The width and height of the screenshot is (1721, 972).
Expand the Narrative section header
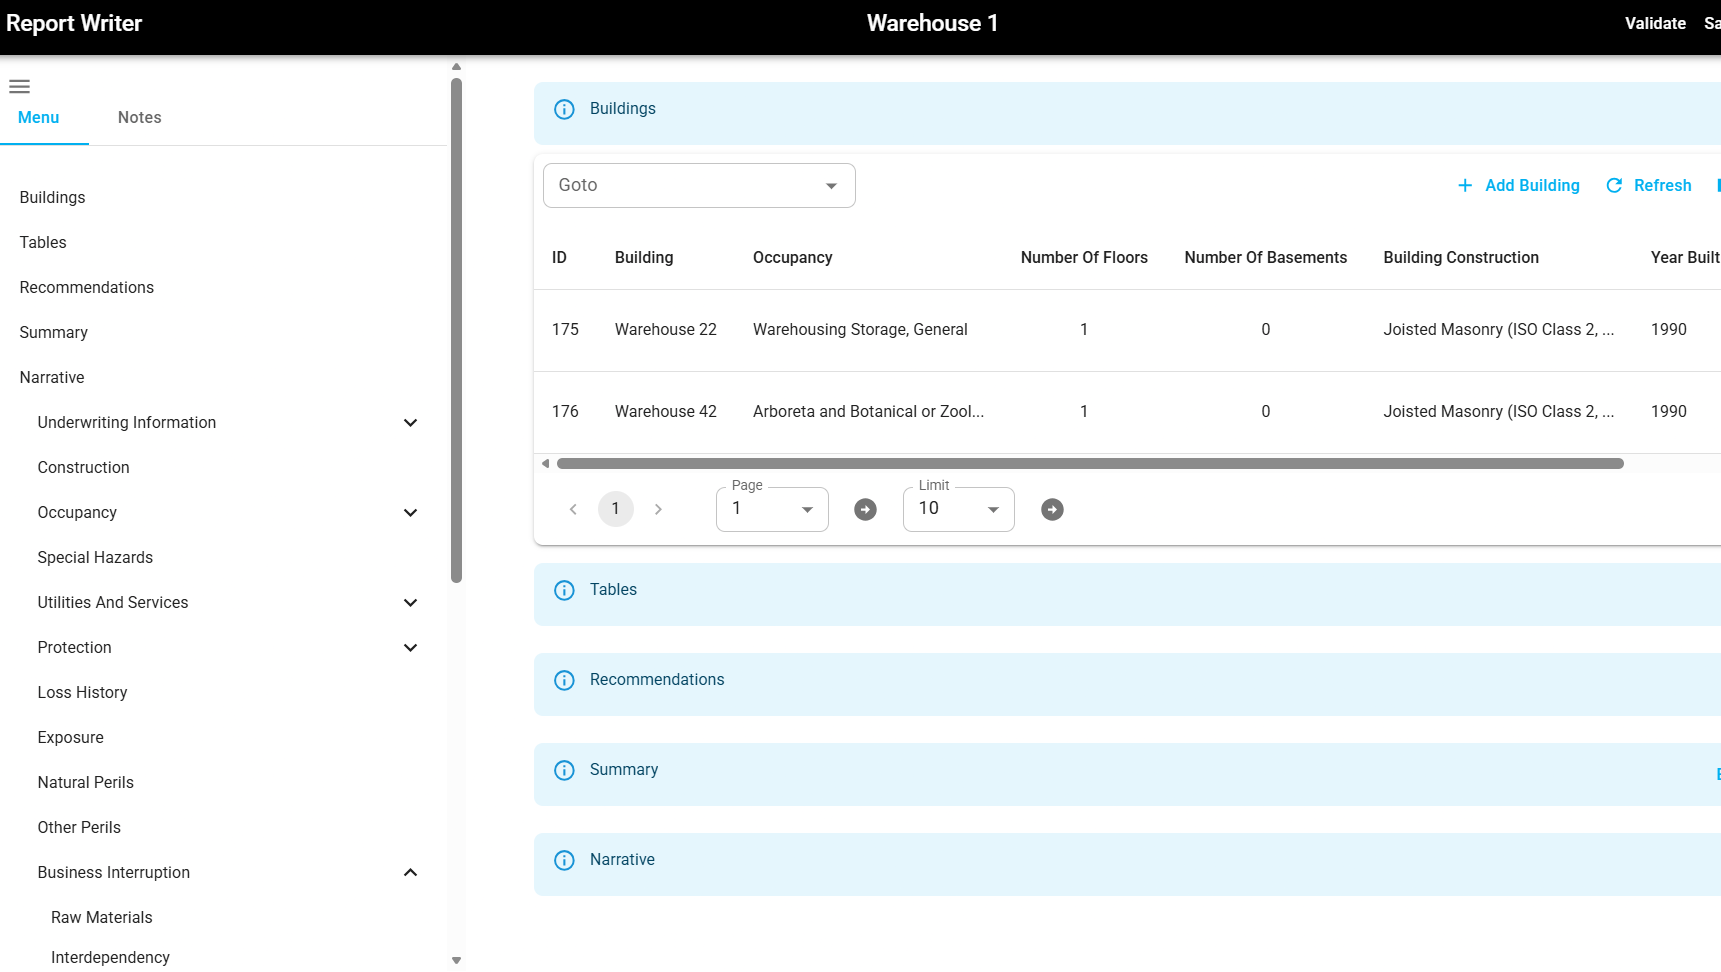(1127, 864)
